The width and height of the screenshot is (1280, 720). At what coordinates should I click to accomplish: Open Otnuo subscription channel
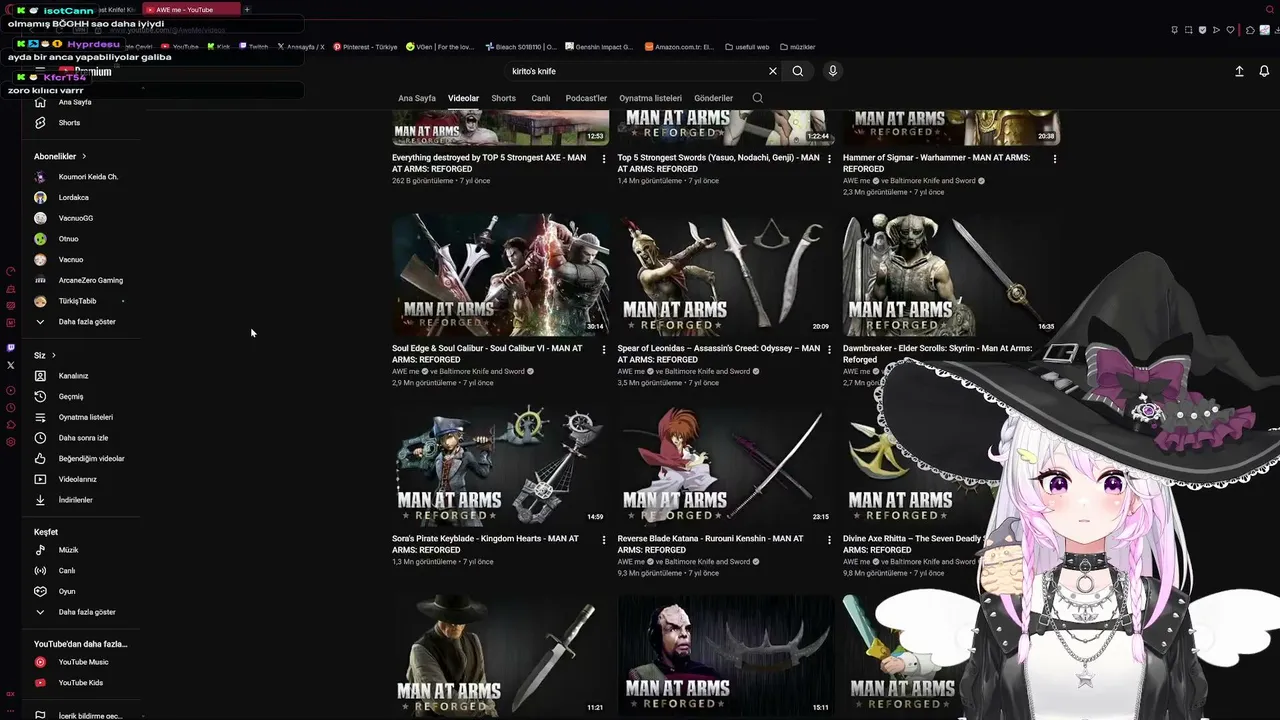[68, 239]
